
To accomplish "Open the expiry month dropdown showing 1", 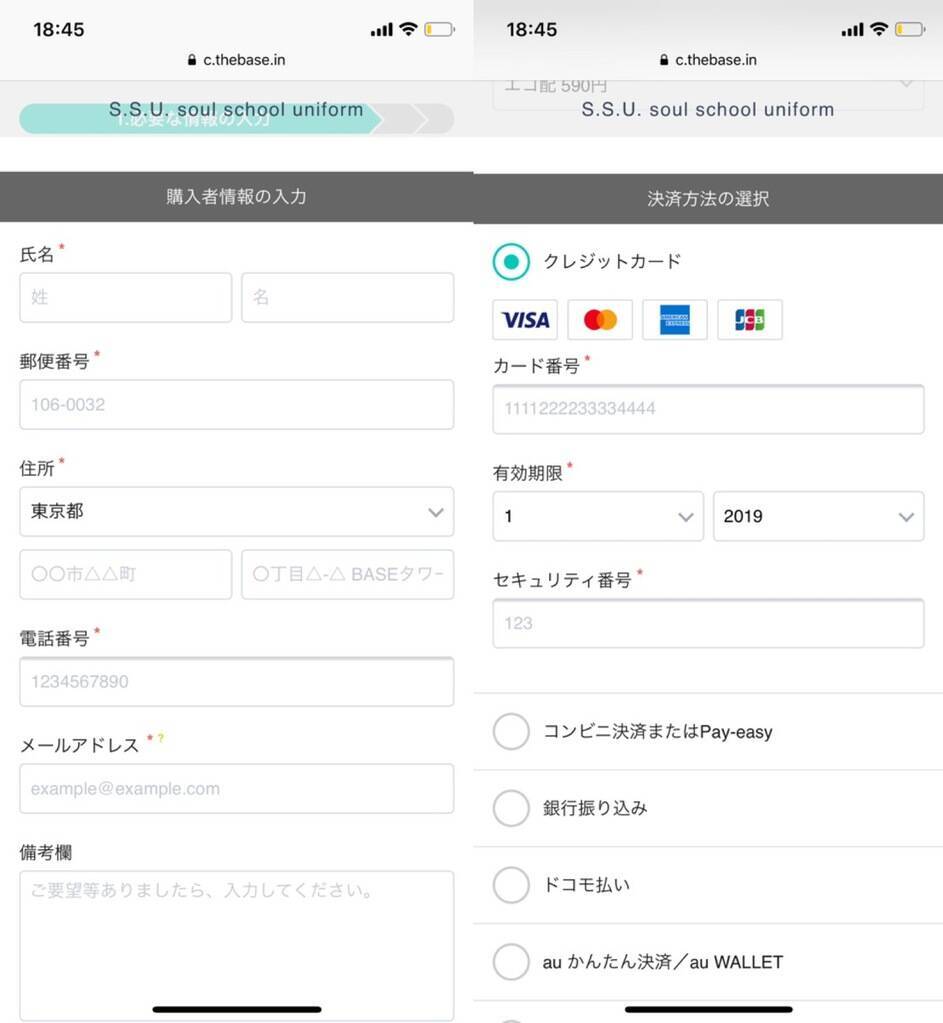I will point(597,517).
